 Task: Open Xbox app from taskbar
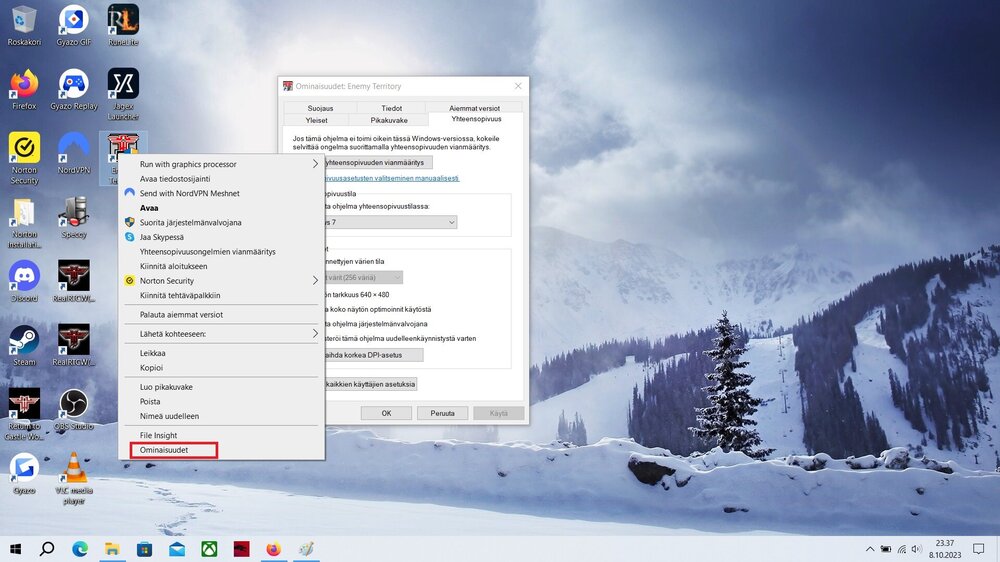coord(209,549)
